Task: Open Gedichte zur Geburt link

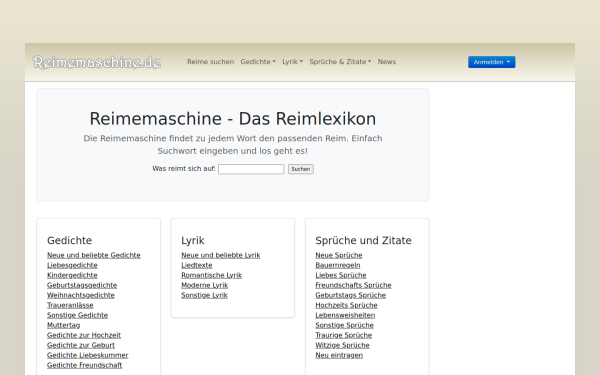Action: pyautogui.click(x=81, y=345)
